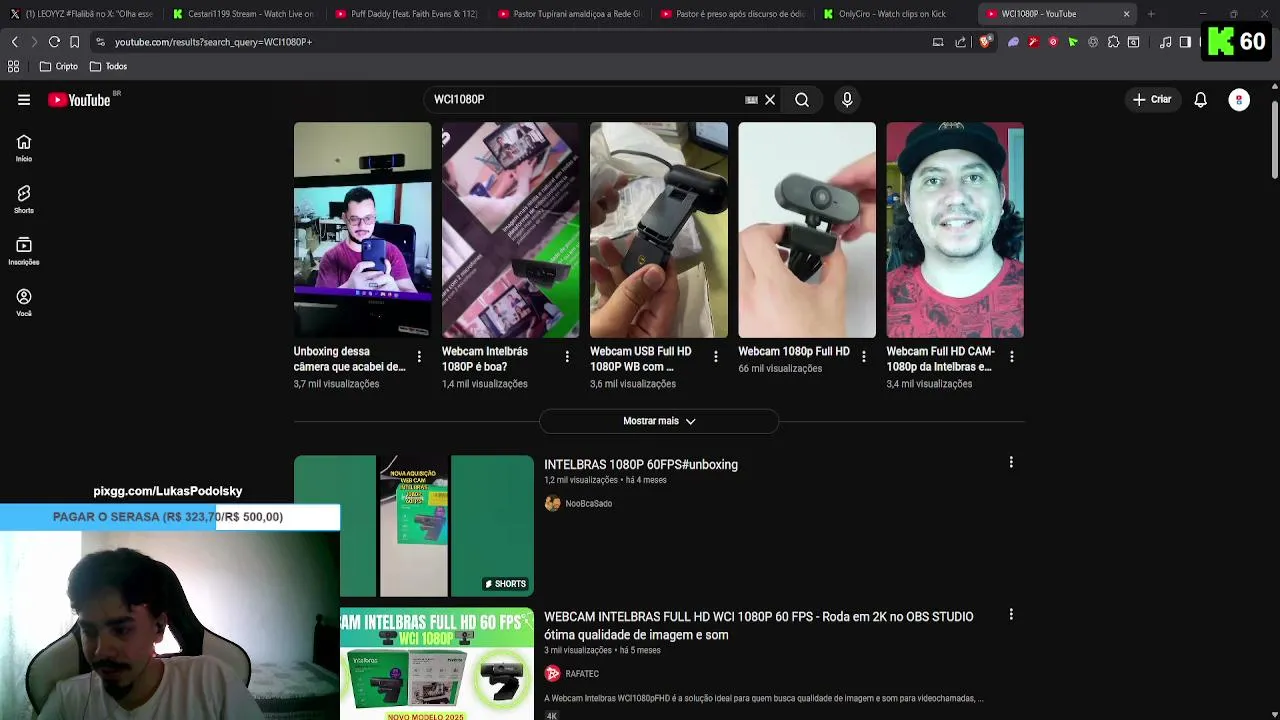This screenshot has width=1280, height=720.
Task: Switch to the OnlyCiro Kick clips tab
Action: point(895,14)
